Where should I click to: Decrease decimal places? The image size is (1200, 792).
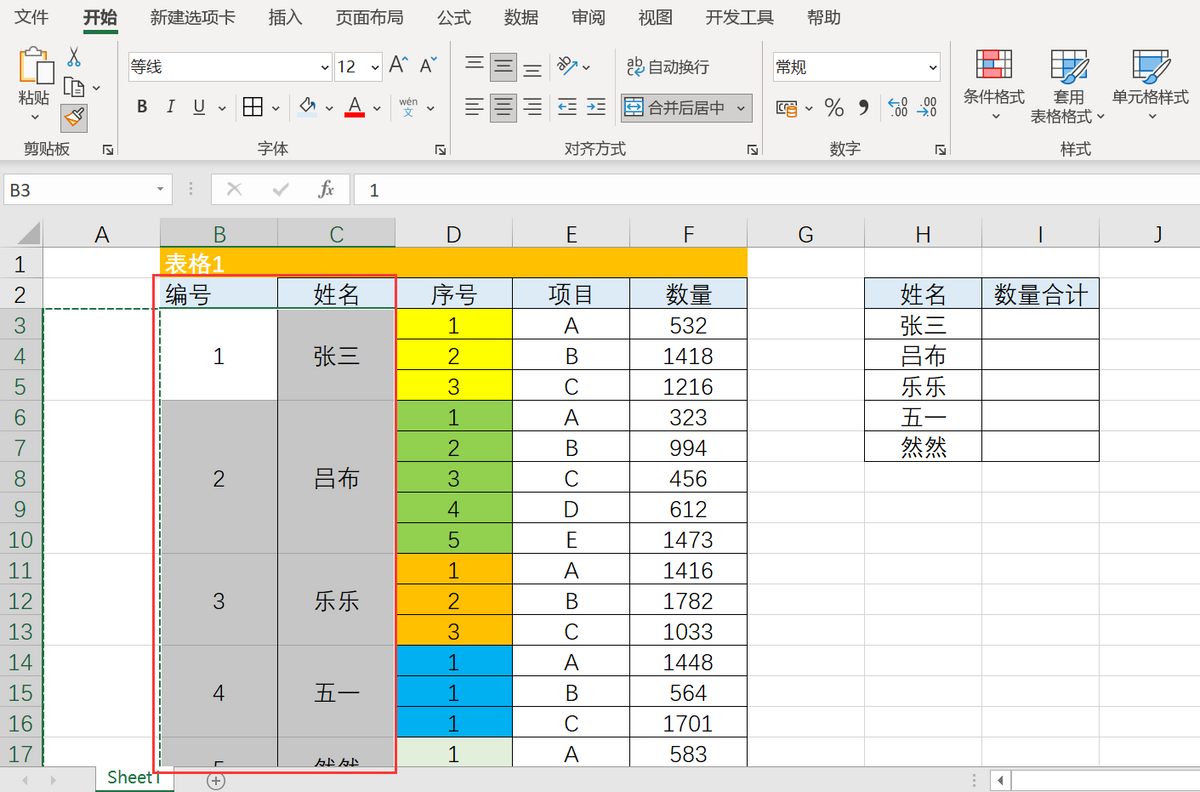click(x=928, y=108)
